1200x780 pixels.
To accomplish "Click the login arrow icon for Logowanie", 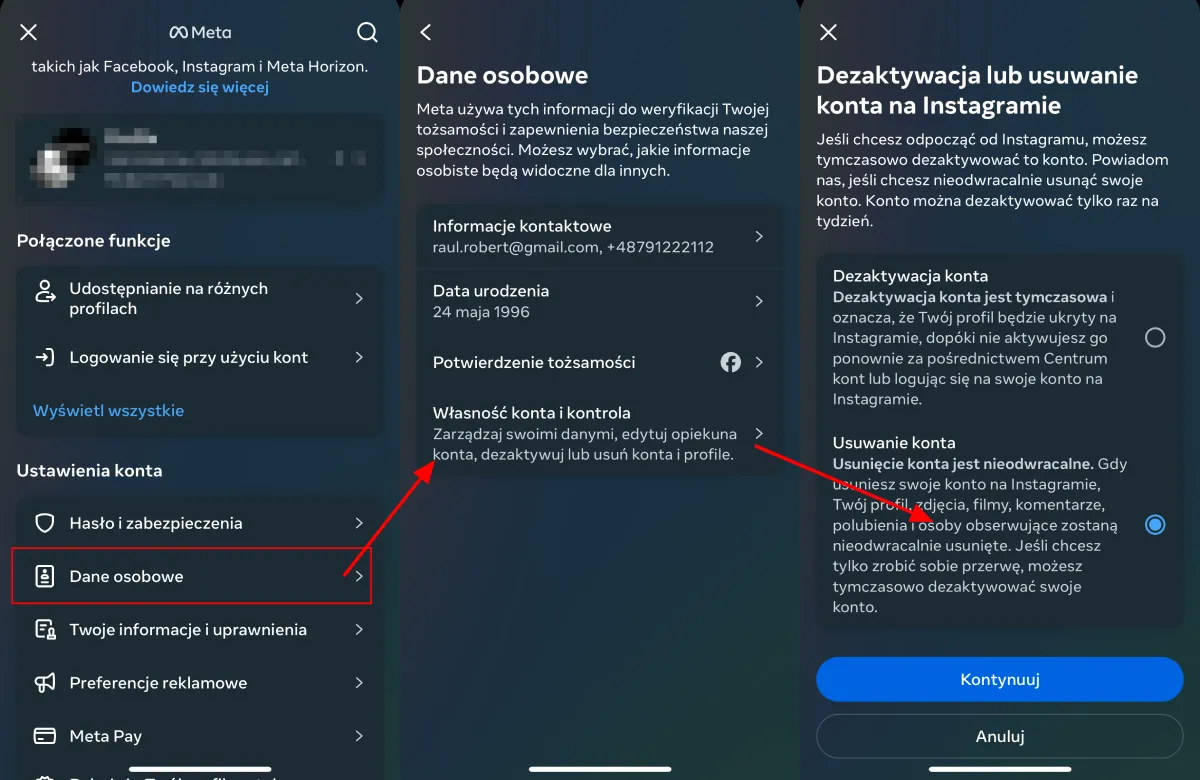I will [x=44, y=357].
